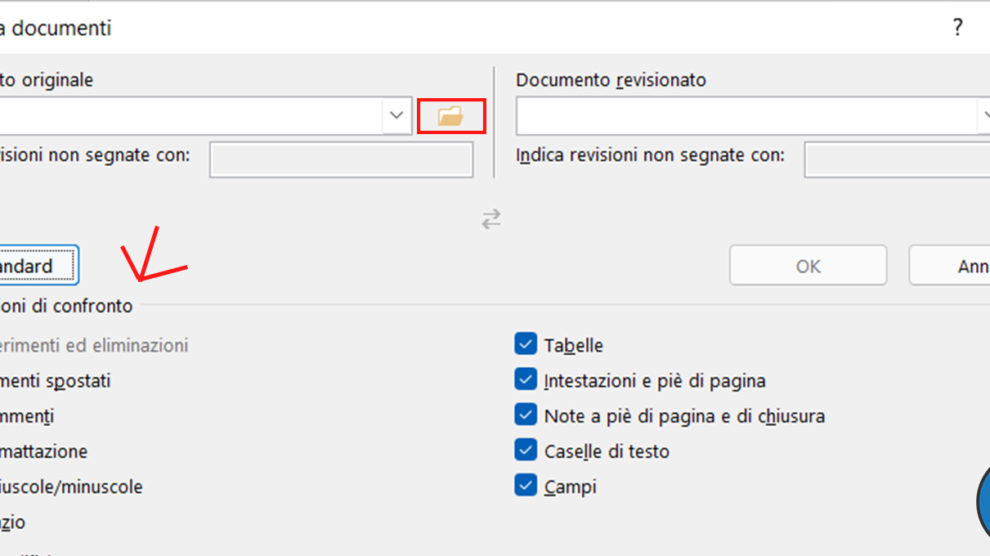Click the Annulla cancel button
Viewport: 990px width, 556px height.
pyautogui.click(x=950, y=266)
